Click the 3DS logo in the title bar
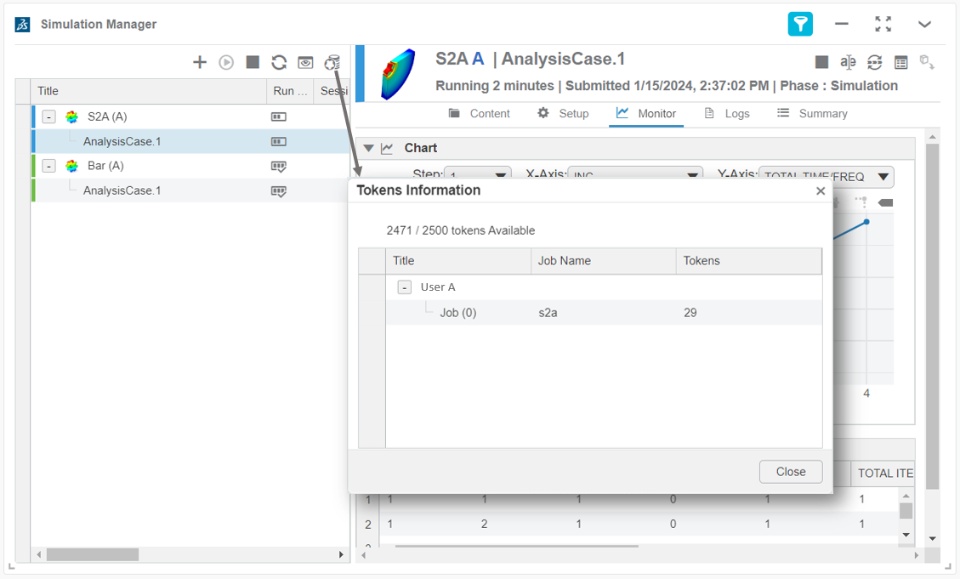The height and width of the screenshot is (579, 960). pos(23,24)
